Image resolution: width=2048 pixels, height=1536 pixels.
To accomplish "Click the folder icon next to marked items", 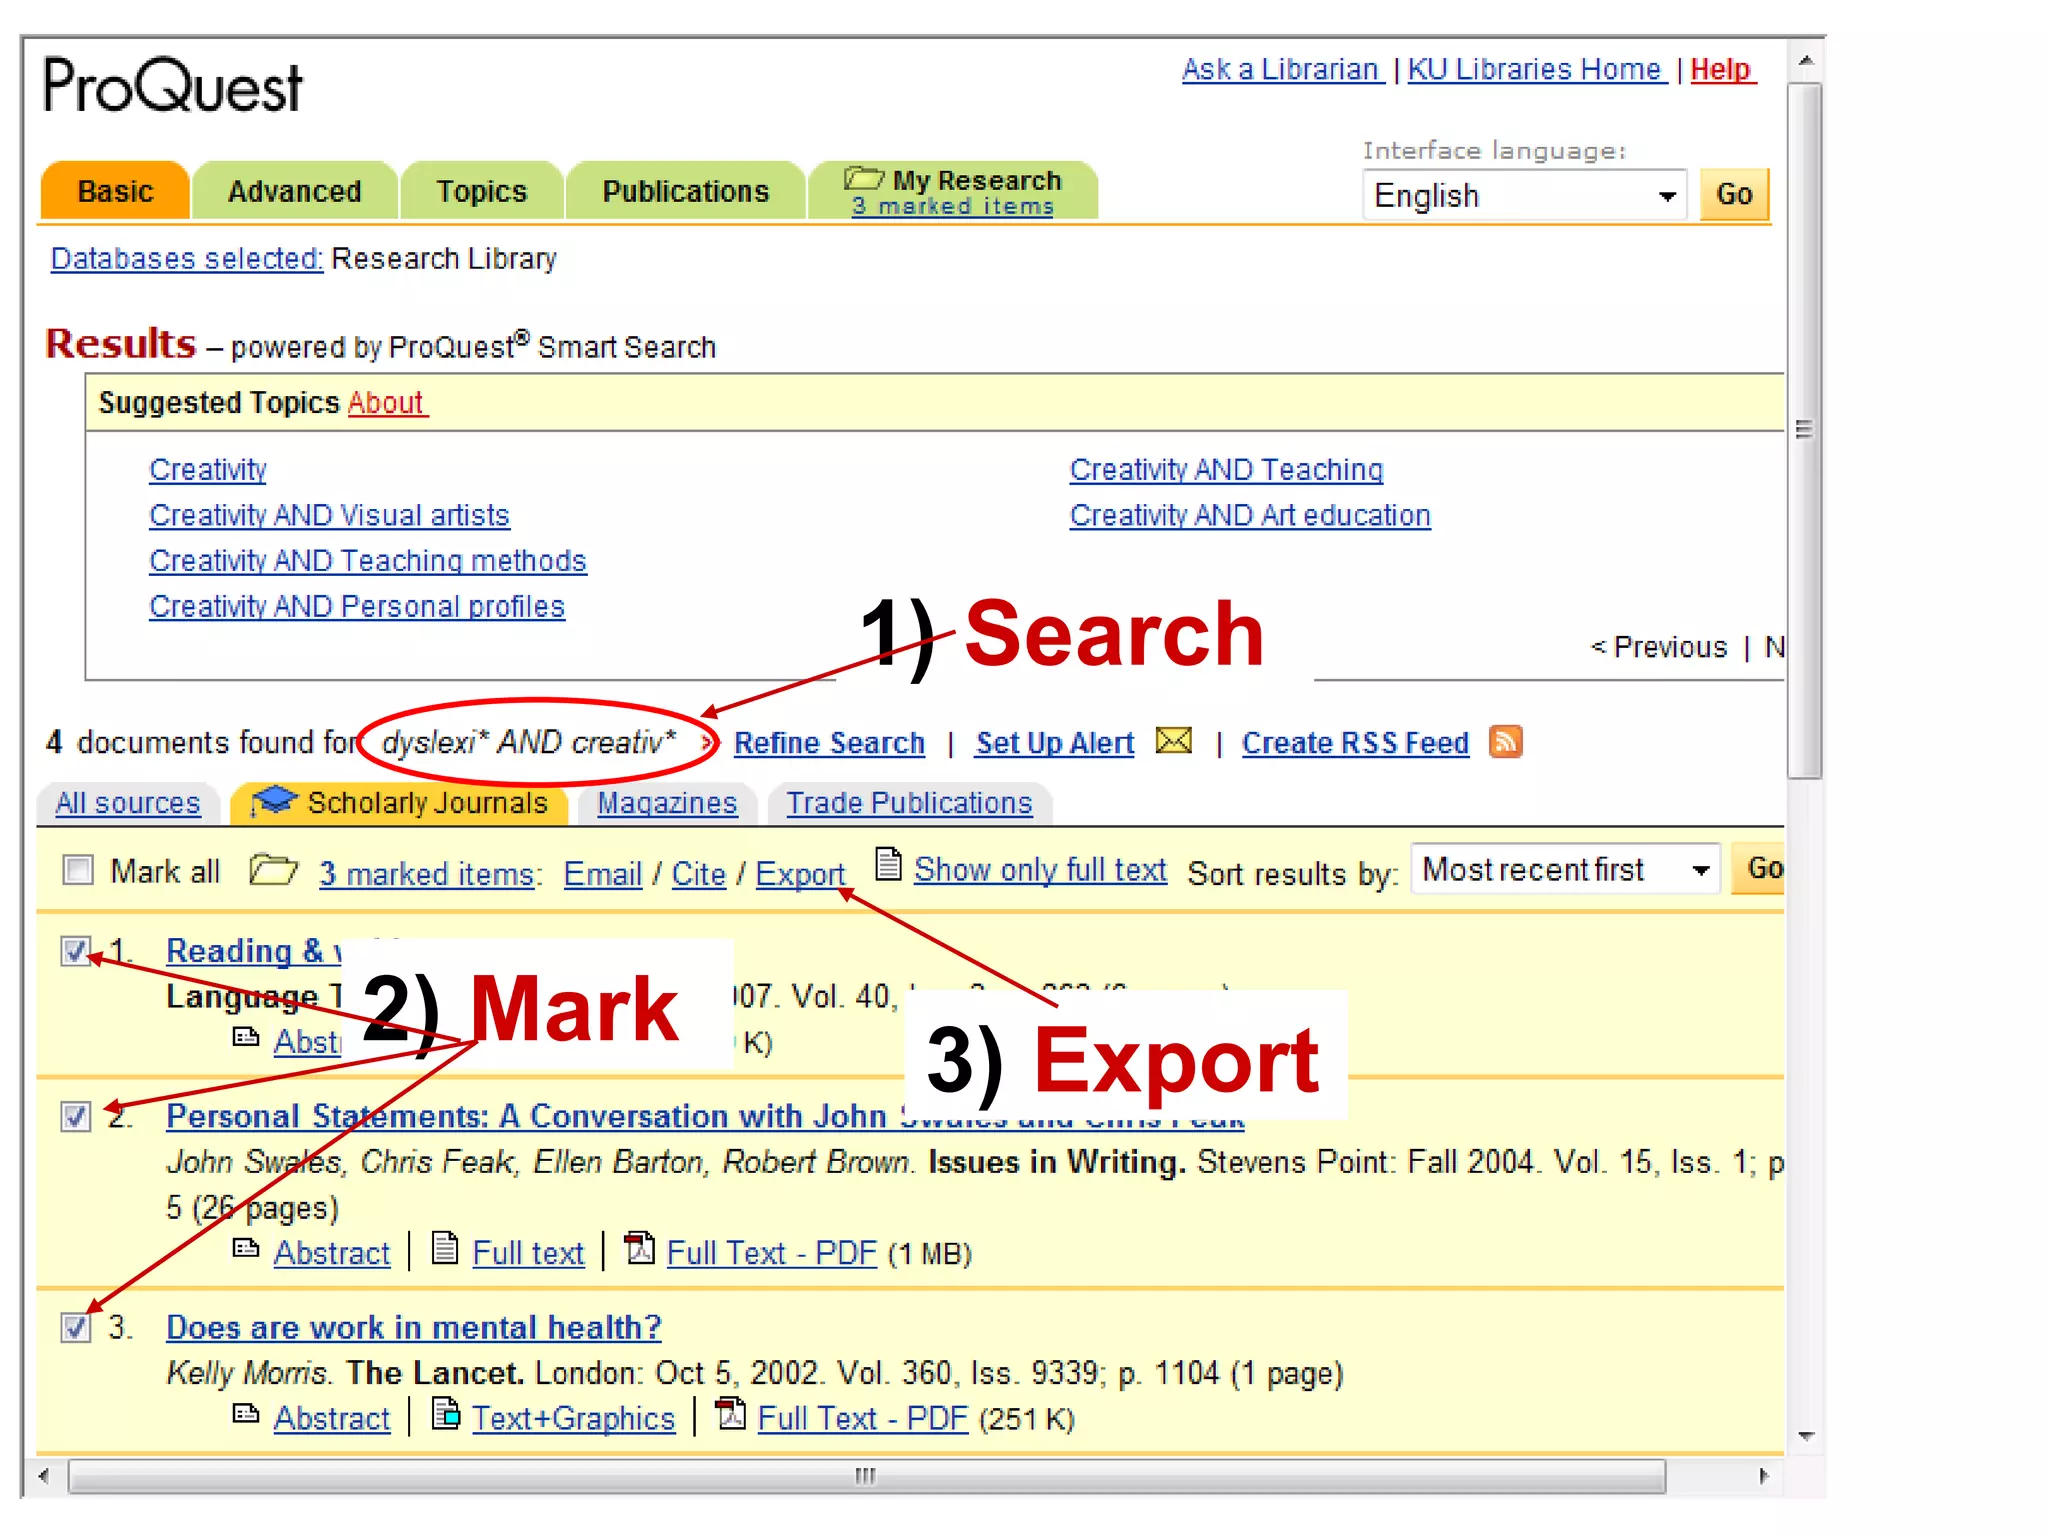I will [273, 870].
